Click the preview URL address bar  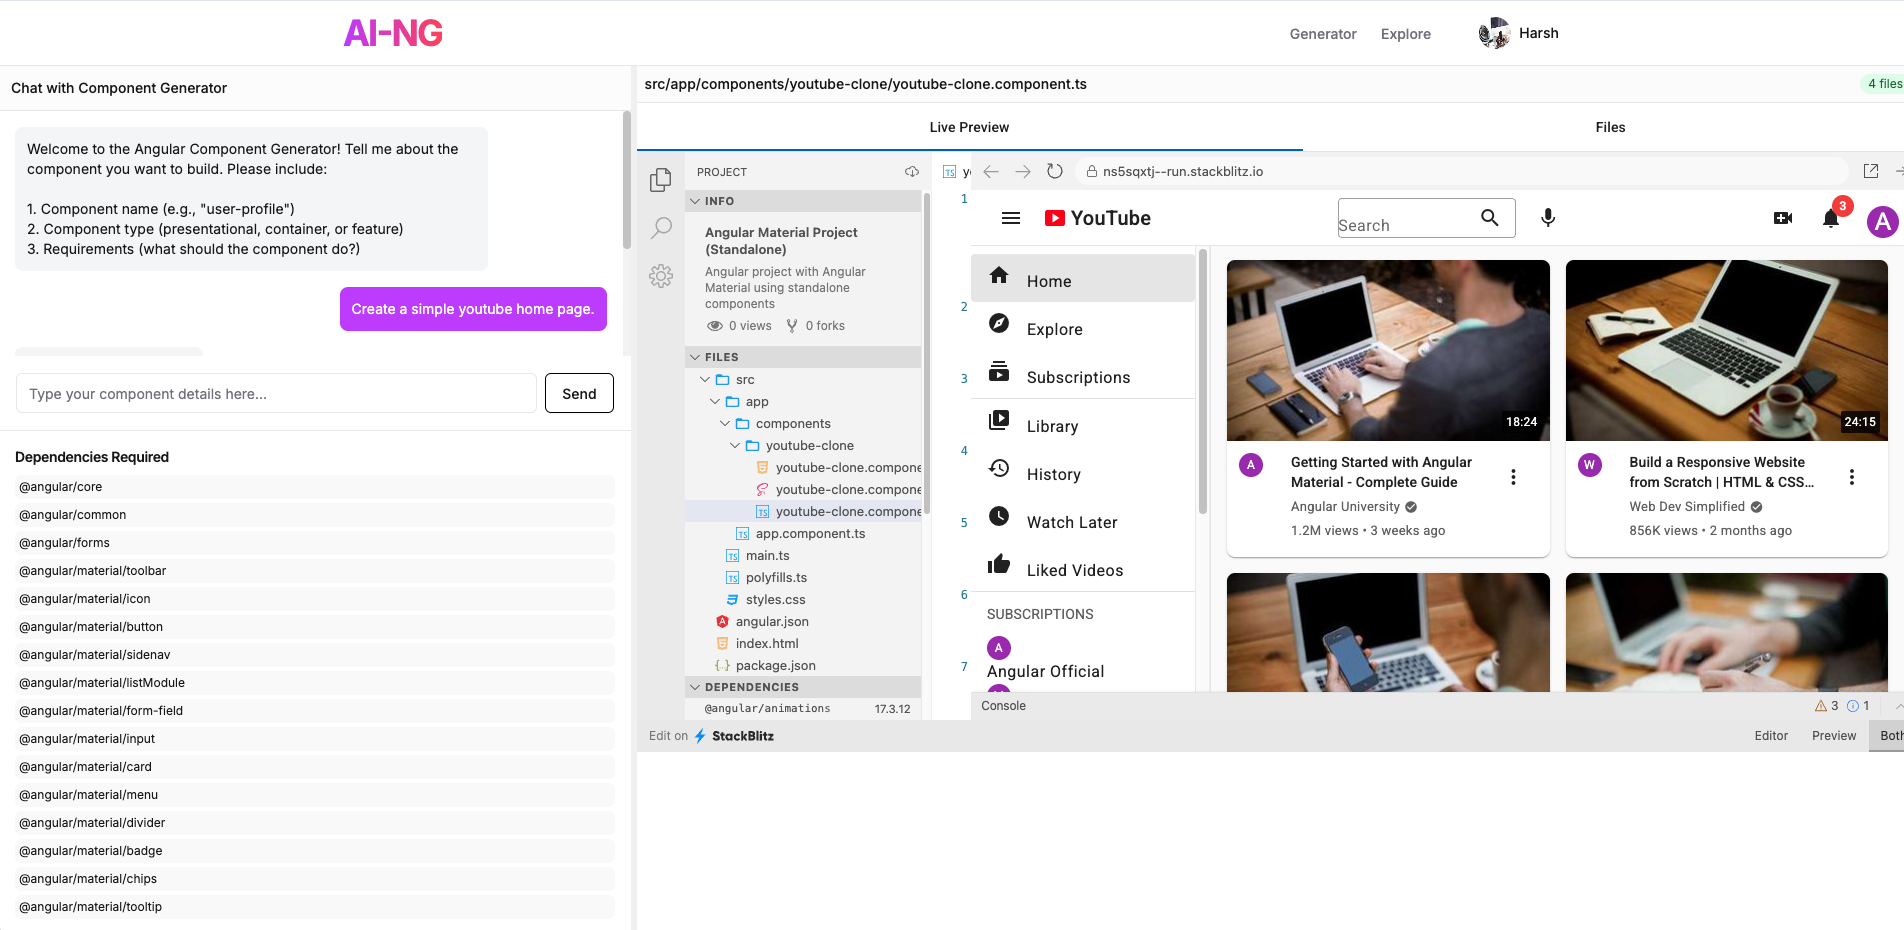[1461, 172]
